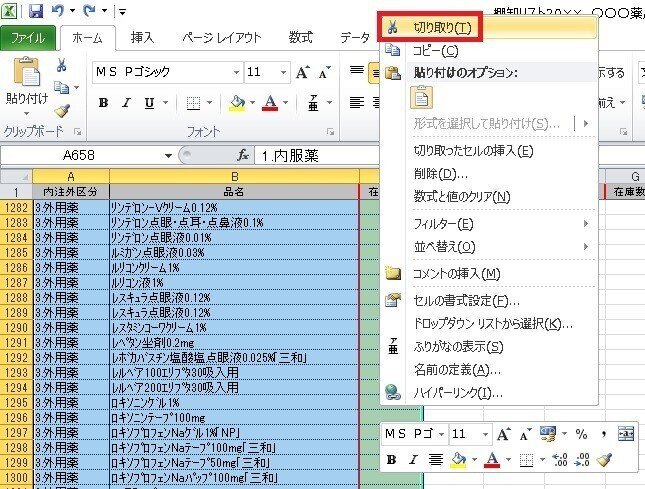The image size is (645, 489).
Task: Click the comma style icon in mini toolbar
Action: pos(603,434)
